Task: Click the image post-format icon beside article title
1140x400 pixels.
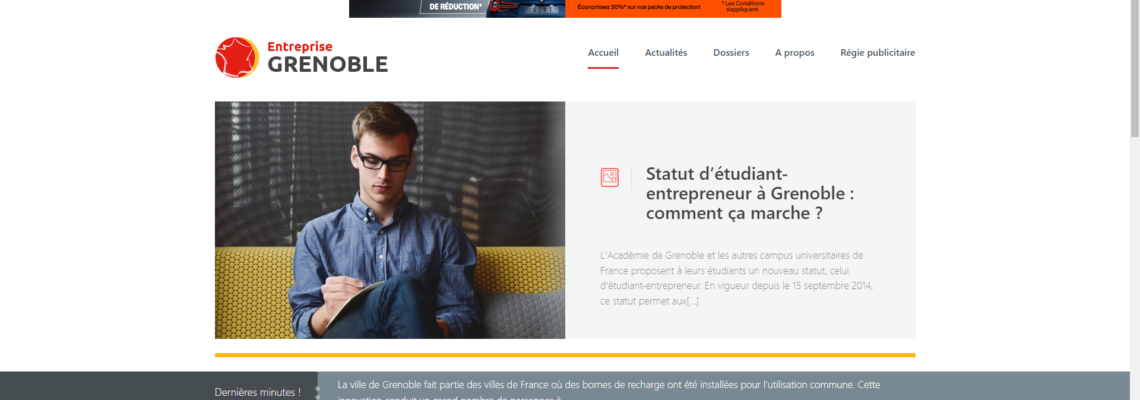Action: (x=609, y=177)
